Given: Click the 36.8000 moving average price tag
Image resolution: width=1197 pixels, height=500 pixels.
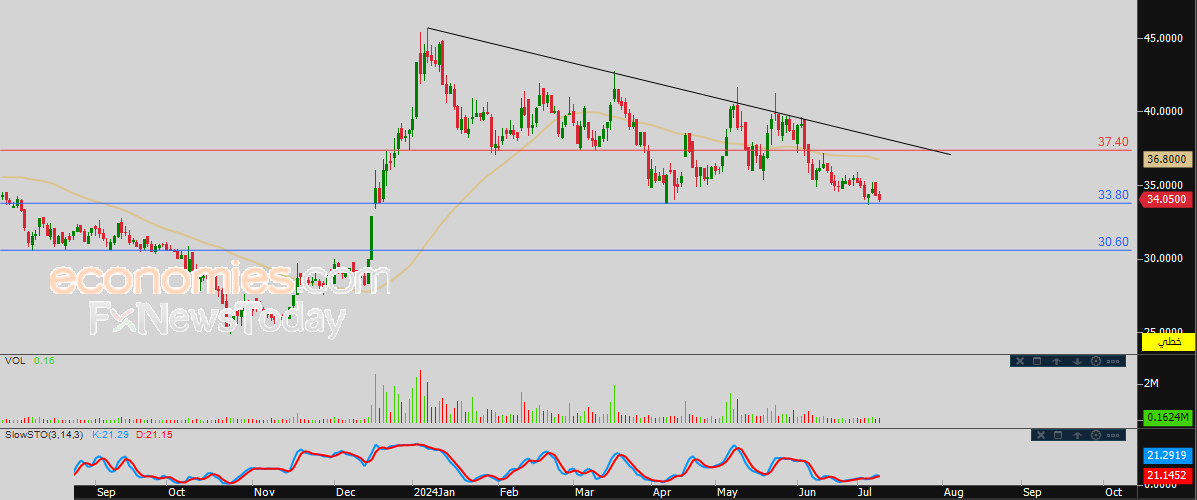Looking at the screenshot, I should coord(1166,160).
